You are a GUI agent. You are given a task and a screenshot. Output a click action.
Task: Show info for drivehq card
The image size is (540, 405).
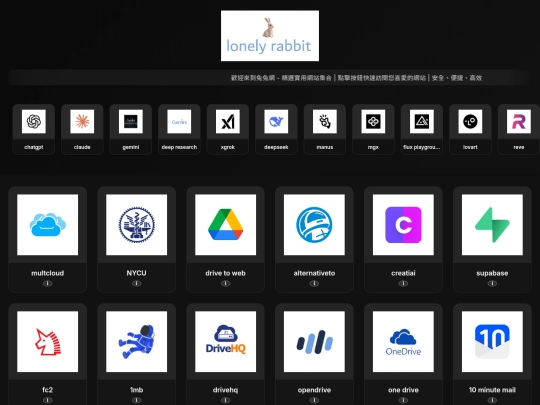(226, 400)
